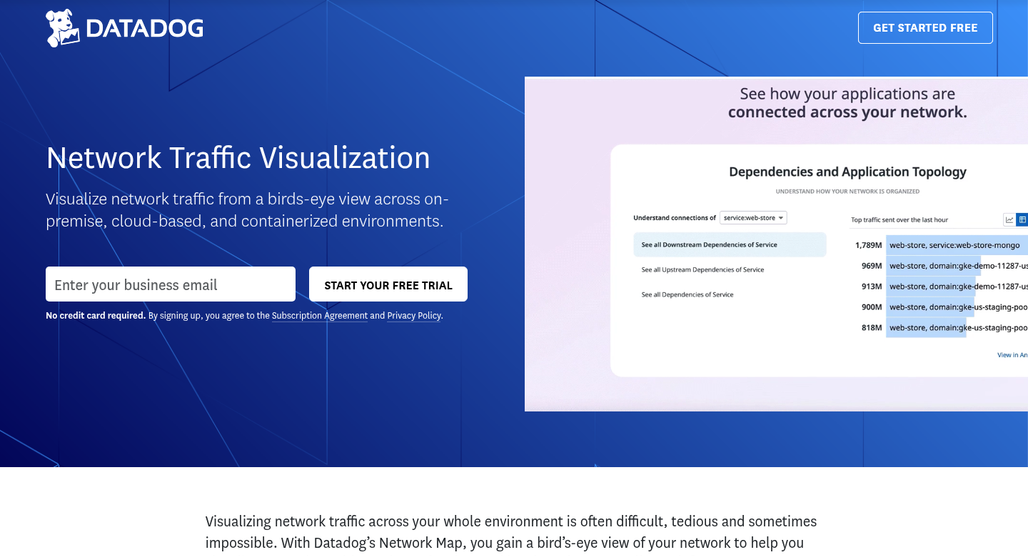Click START YOUR FREE TRIAL button
The height and width of the screenshot is (556, 1028).
[388, 285]
